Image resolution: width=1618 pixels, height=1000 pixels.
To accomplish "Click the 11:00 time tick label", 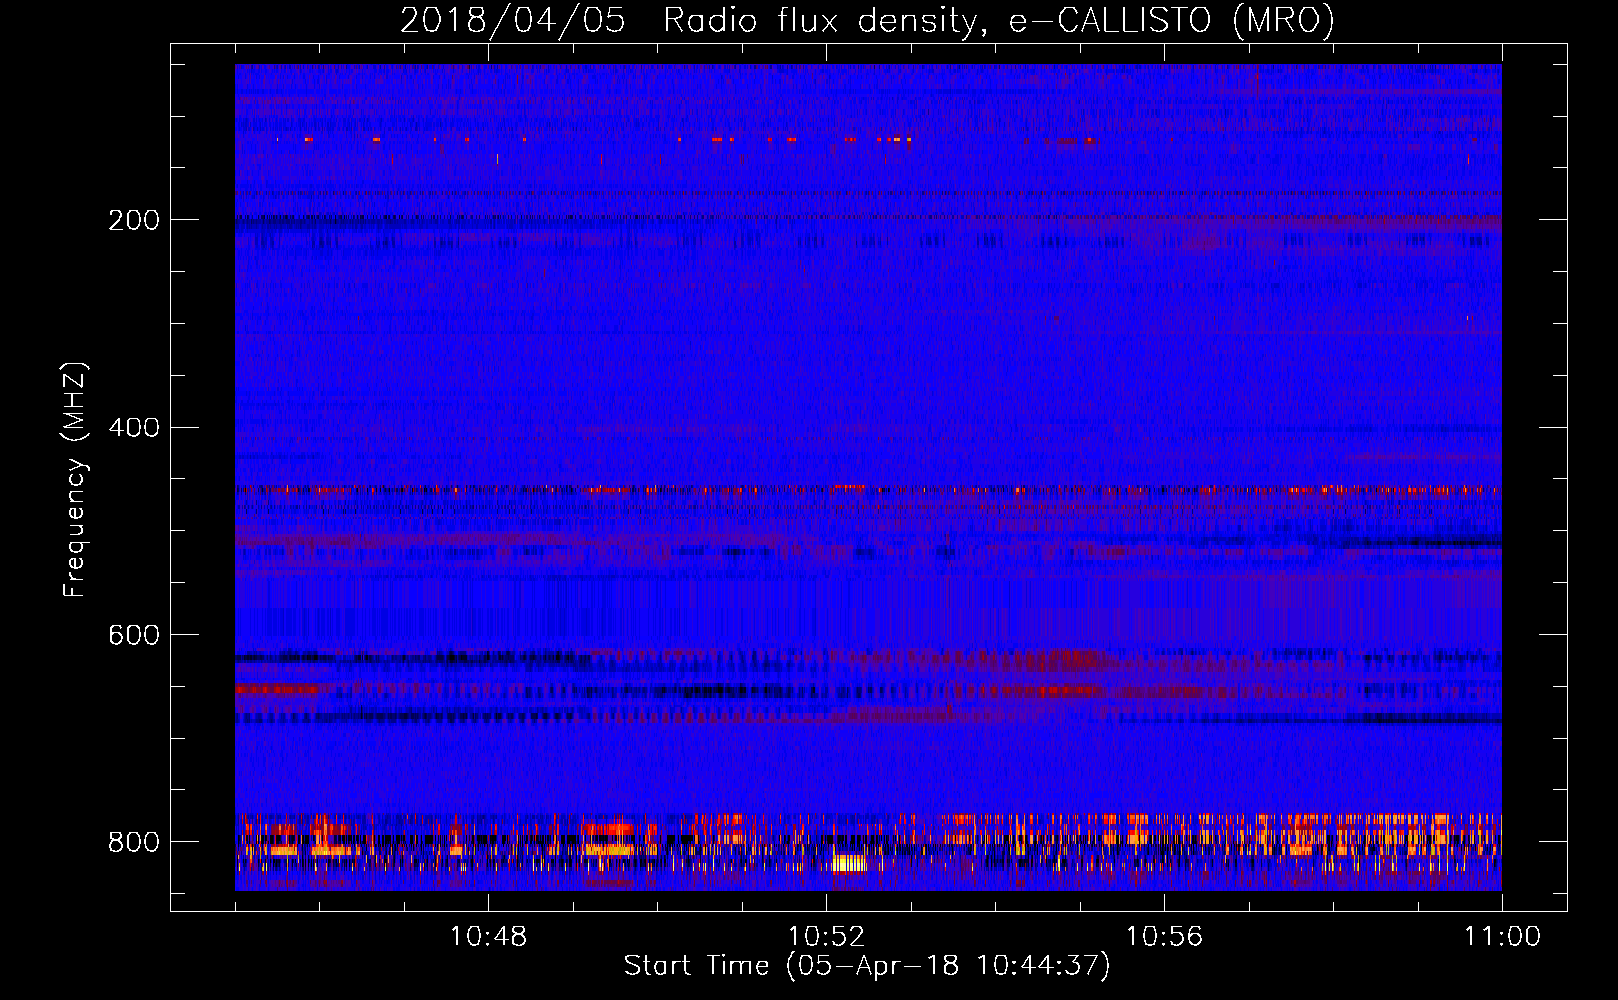I will click(1502, 937).
